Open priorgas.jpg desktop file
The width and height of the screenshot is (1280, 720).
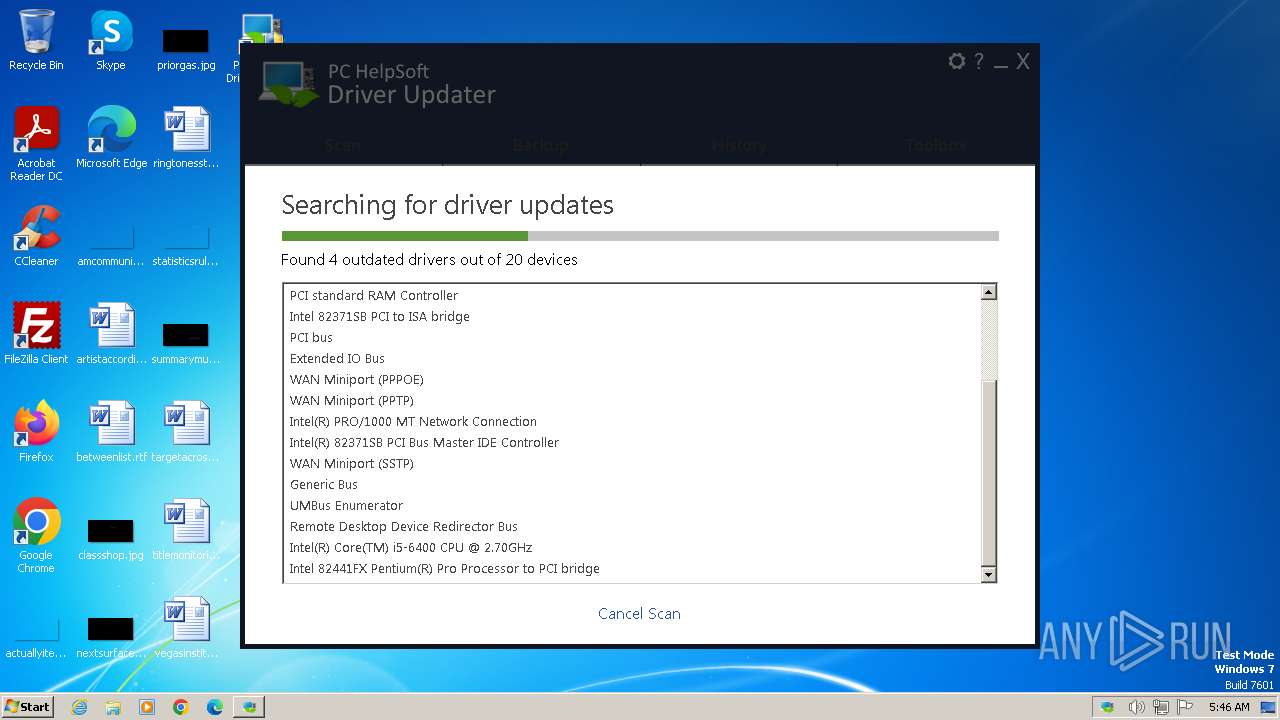click(x=186, y=50)
